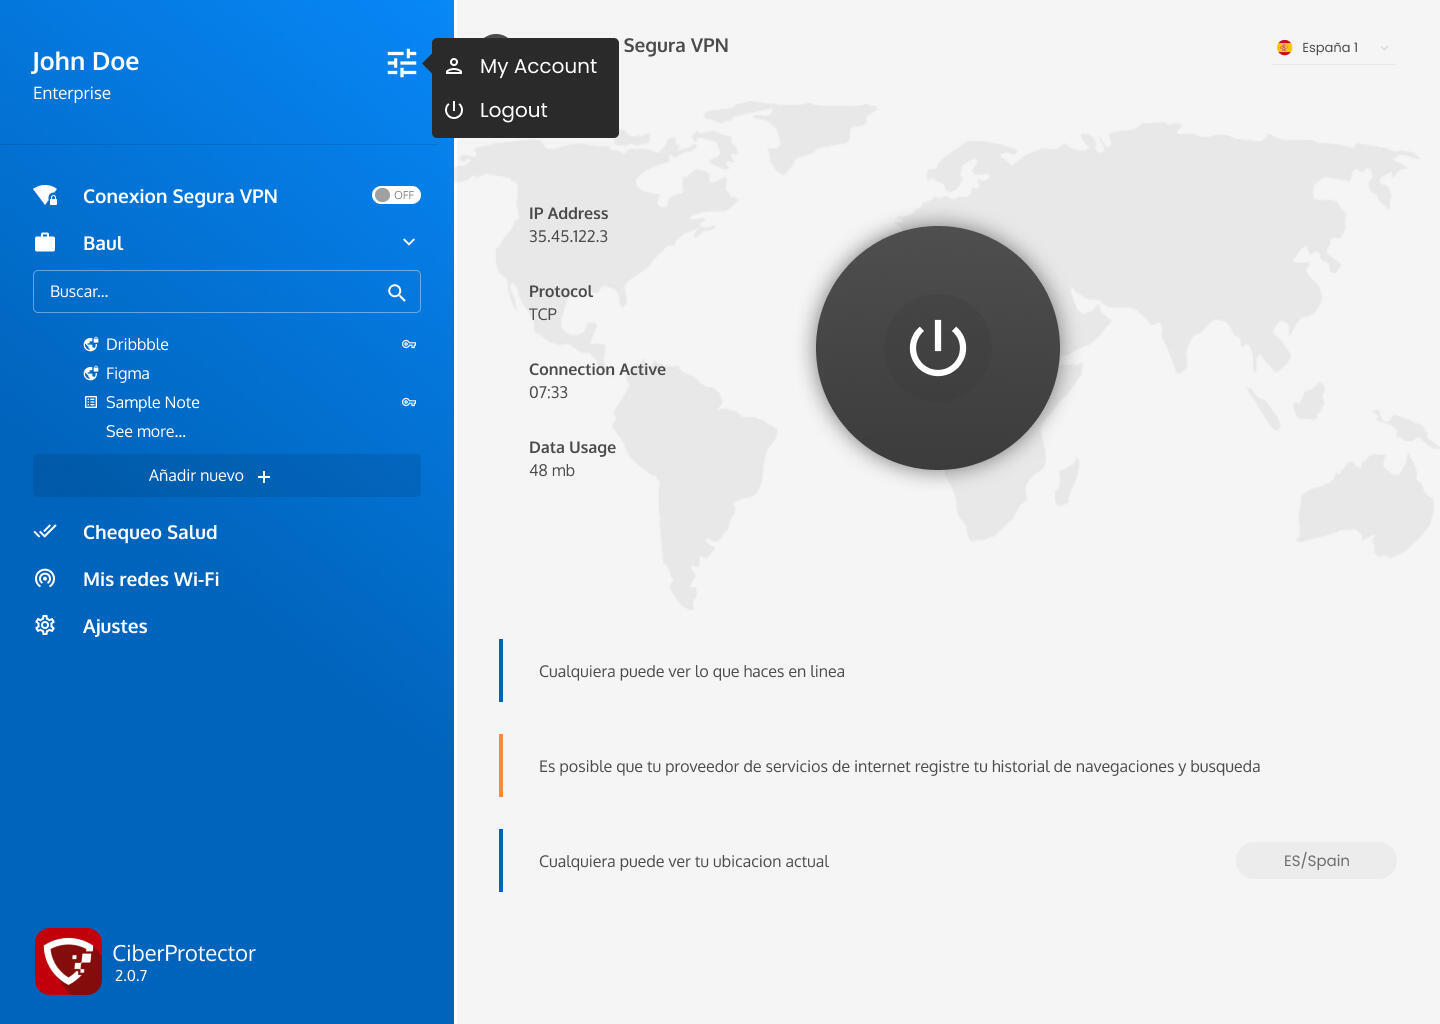Click the ES/Spain location button
The width and height of the screenshot is (1440, 1024).
[x=1316, y=861]
